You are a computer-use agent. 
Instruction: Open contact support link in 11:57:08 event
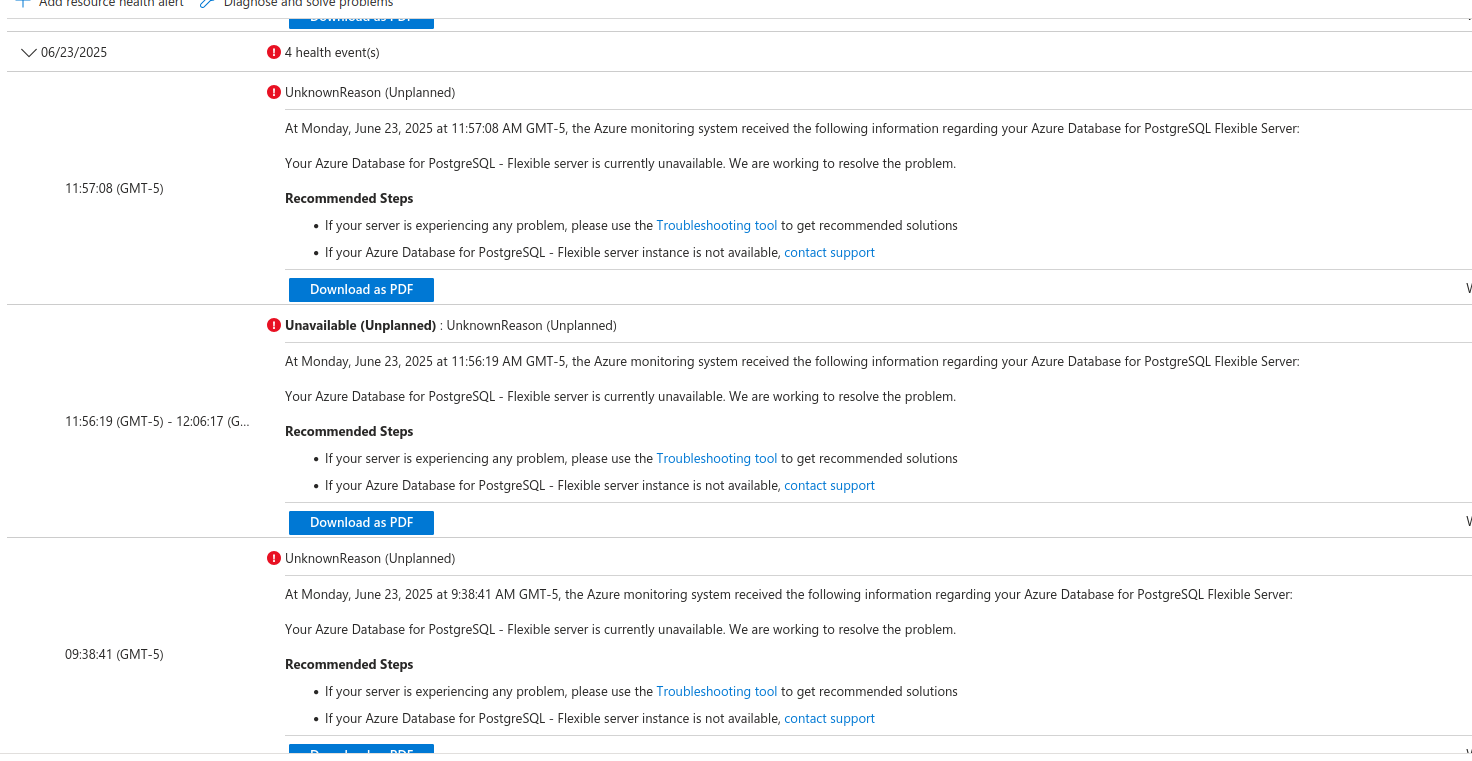[x=829, y=252]
